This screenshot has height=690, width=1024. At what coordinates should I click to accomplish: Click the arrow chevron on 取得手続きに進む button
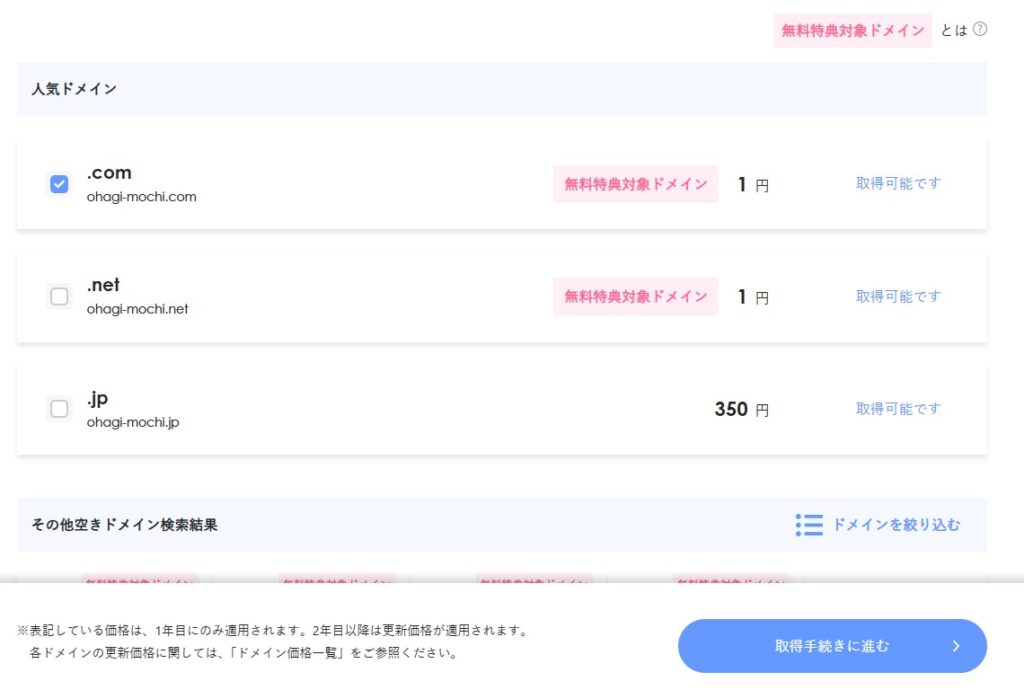point(955,646)
